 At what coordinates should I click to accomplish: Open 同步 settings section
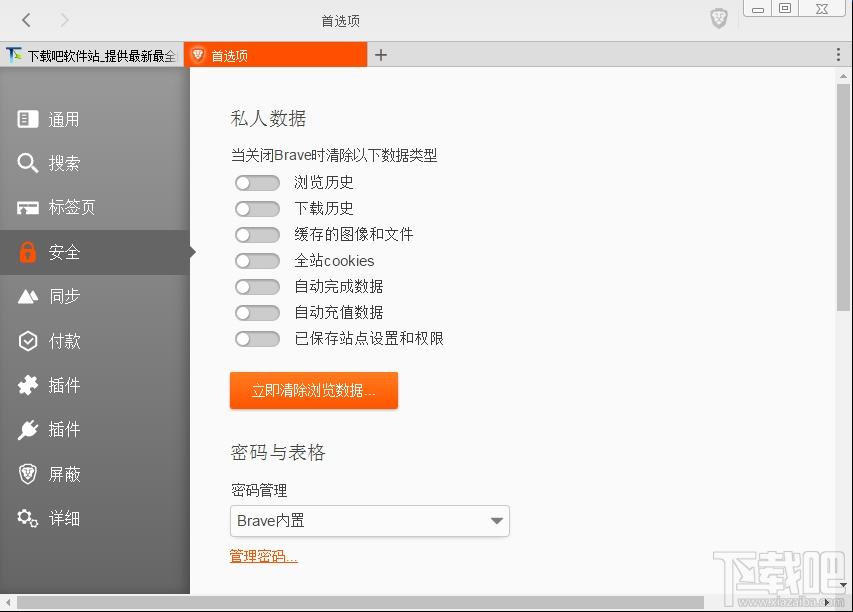pyautogui.click(x=95, y=296)
